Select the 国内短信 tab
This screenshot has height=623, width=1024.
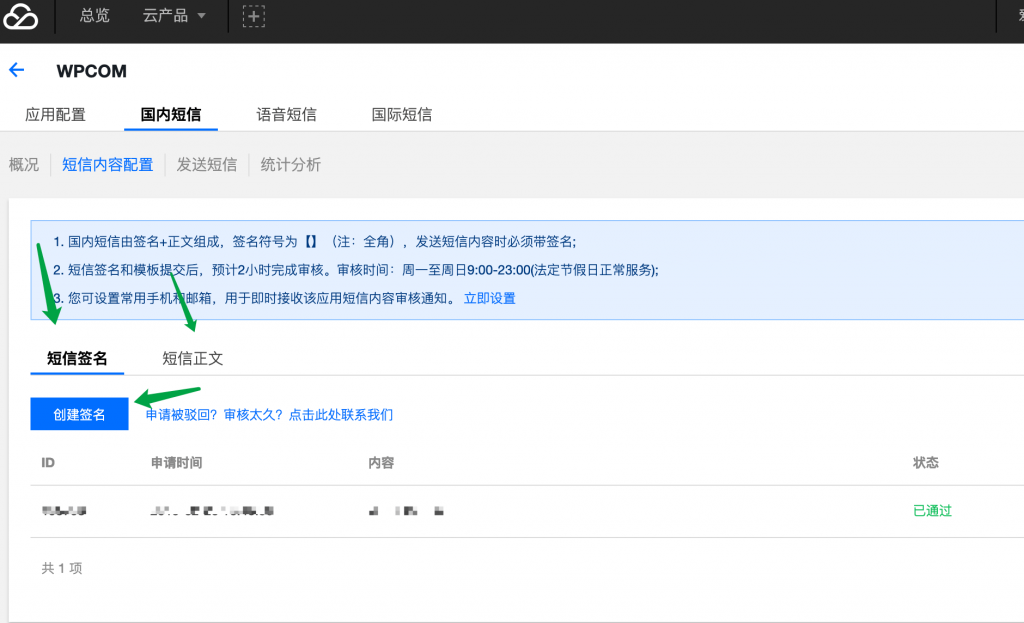click(170, 114)
